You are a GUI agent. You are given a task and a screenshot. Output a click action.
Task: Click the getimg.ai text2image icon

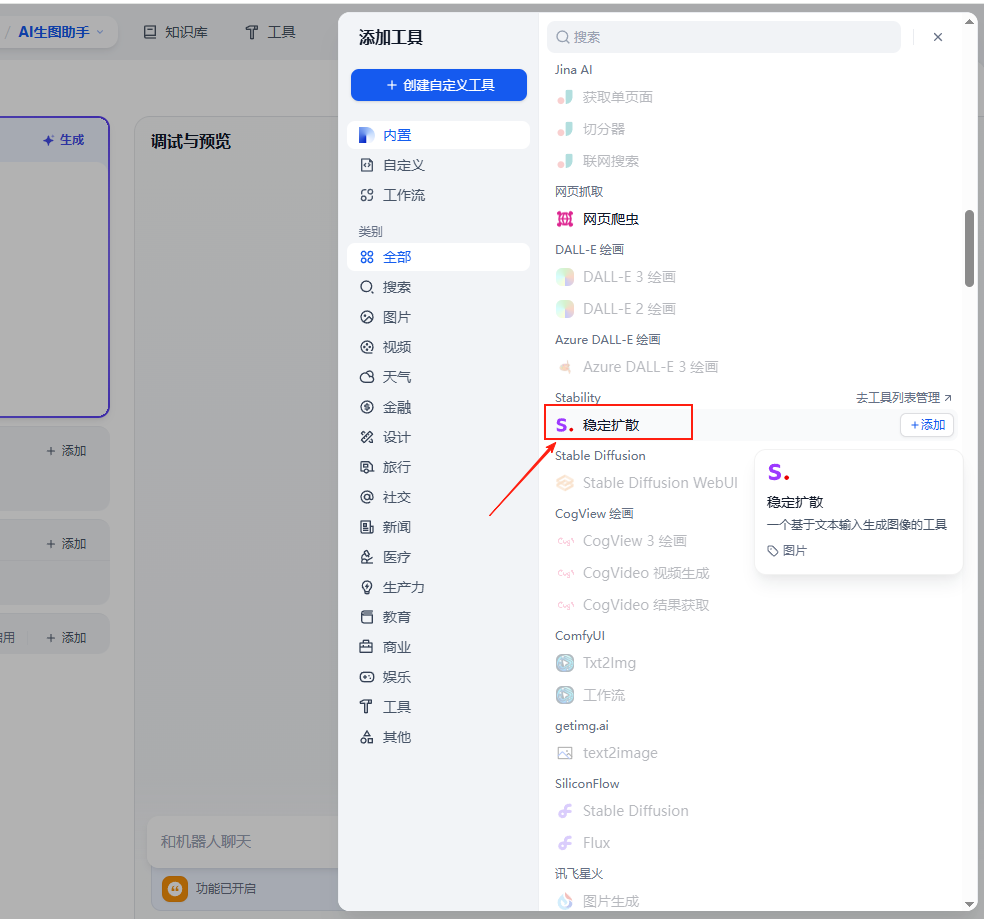coord(565,753)
